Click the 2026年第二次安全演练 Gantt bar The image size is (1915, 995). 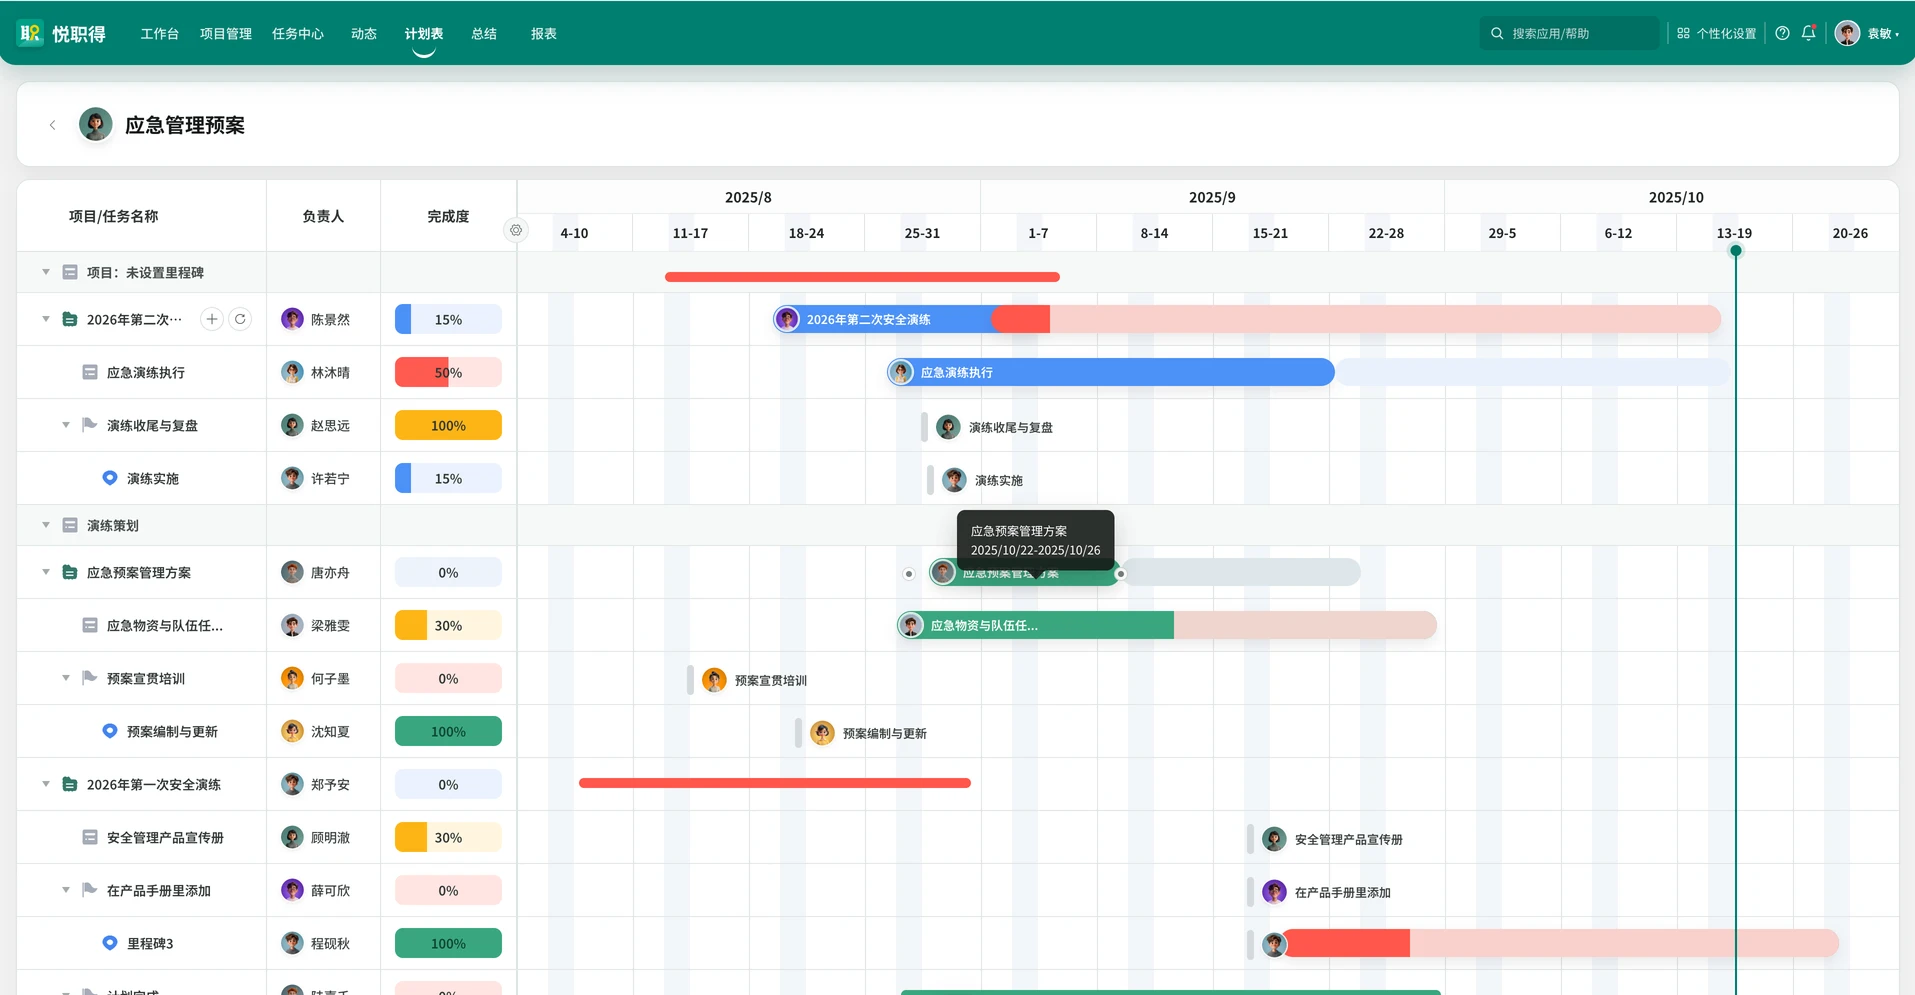(x=911, y=319)
